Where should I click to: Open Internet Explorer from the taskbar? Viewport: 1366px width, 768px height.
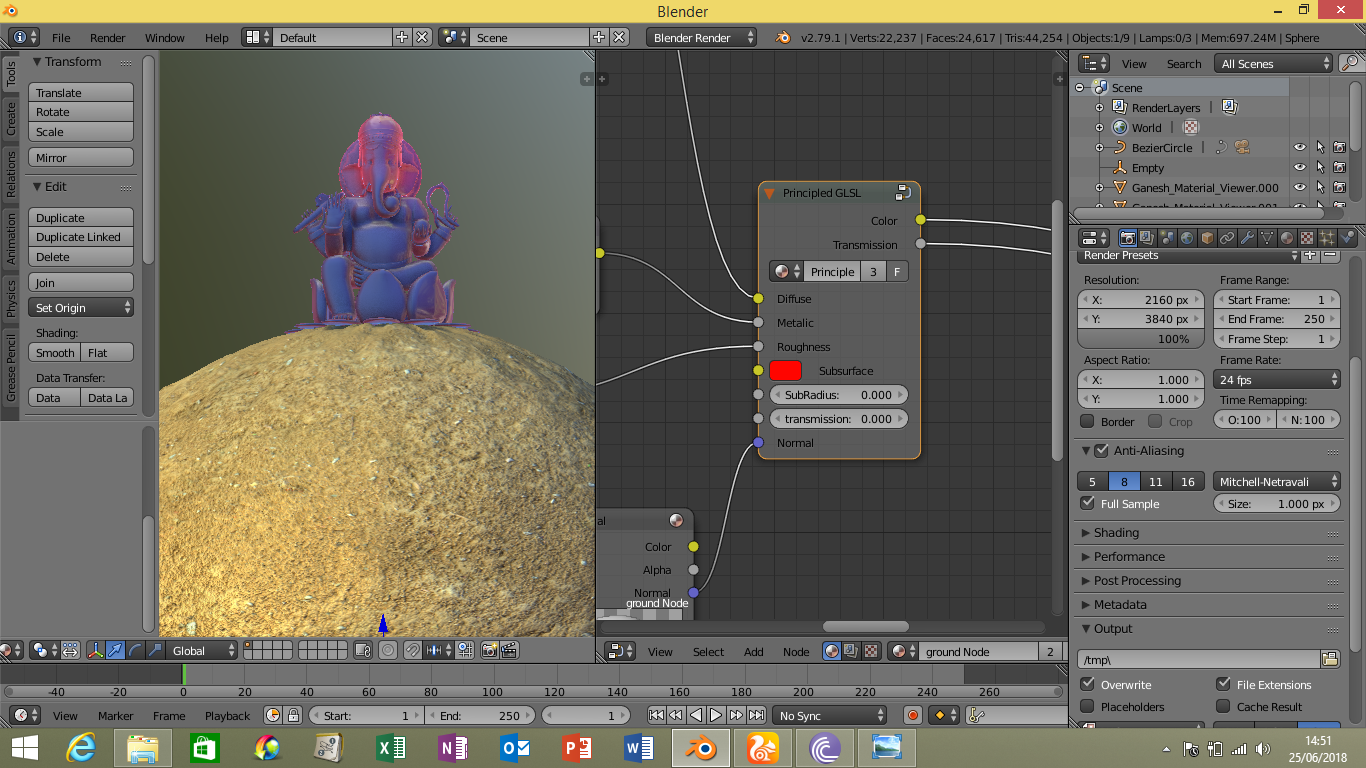pyautogui.click(x=81, y=747)
